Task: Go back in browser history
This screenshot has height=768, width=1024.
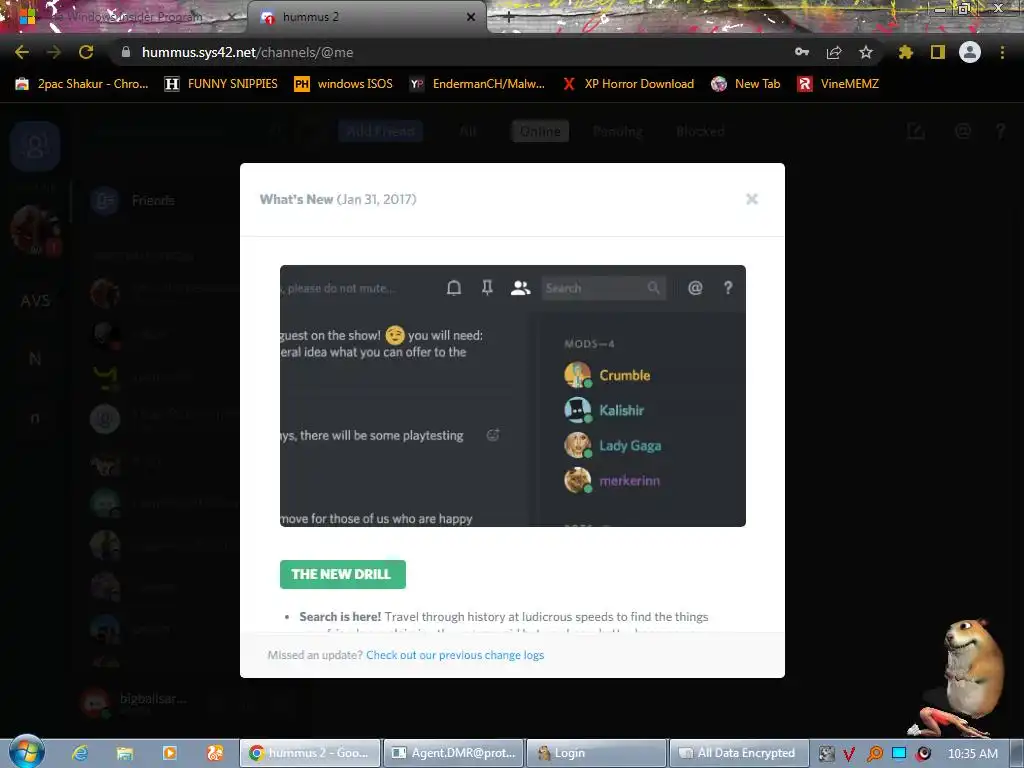Action: pos(22,52)
